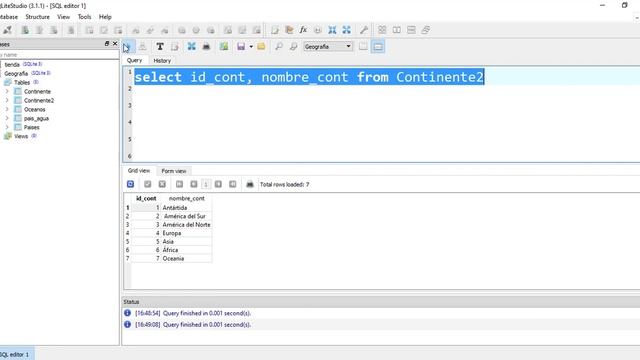640x360 pixels.
Task: Select the Tables node
Action: pyautogui.click(x=22, y=82)
